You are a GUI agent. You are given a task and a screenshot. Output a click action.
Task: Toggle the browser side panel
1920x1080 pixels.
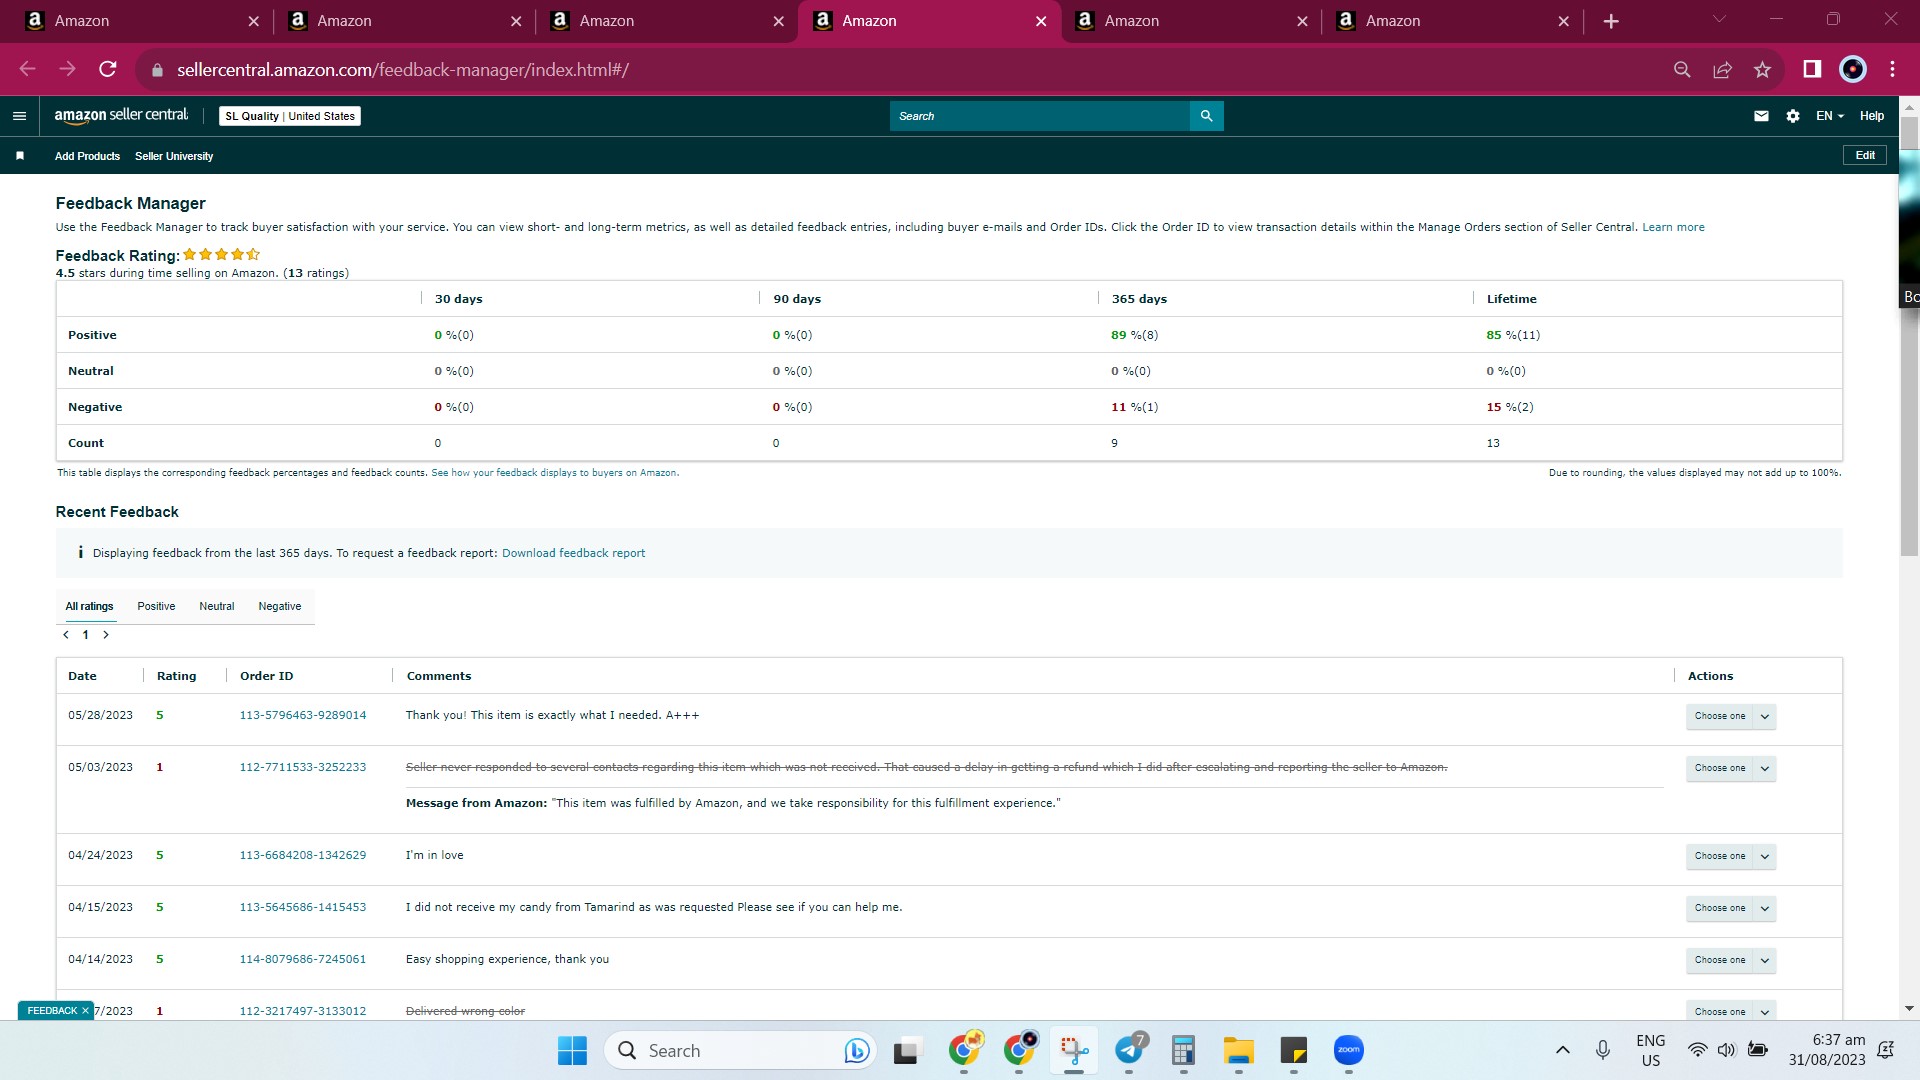coord(1812,69)
